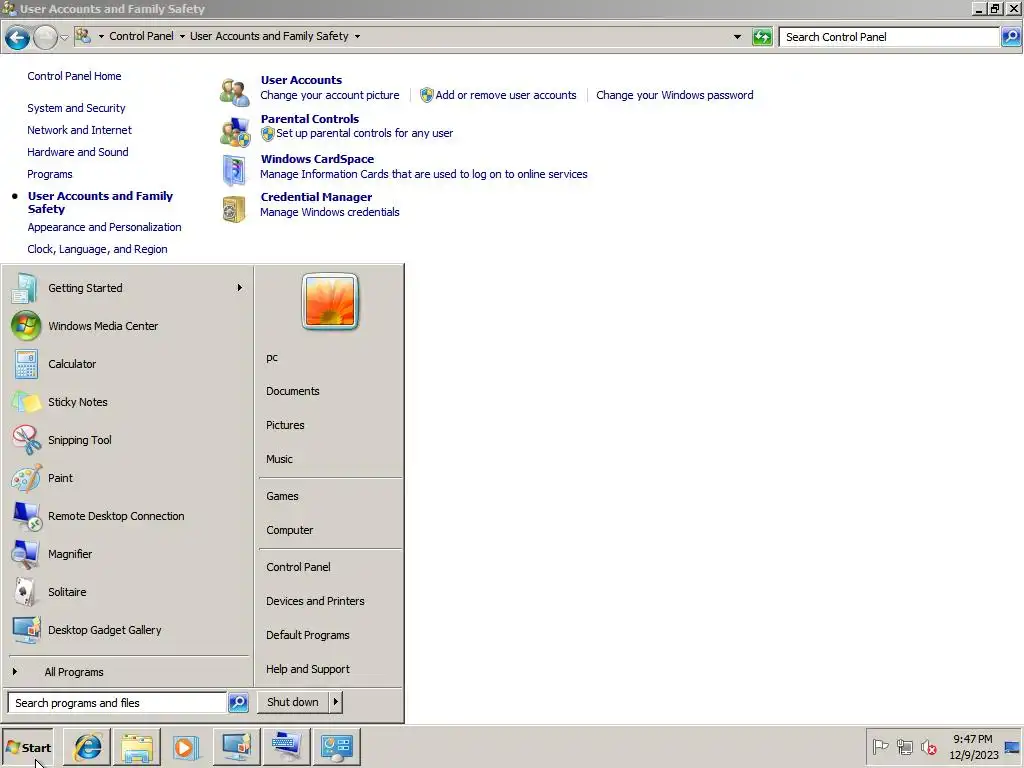Click Control Panel taskbar button
Image resolution: width=1024 pixels, height=768 pixels.
tap(337, 747)
